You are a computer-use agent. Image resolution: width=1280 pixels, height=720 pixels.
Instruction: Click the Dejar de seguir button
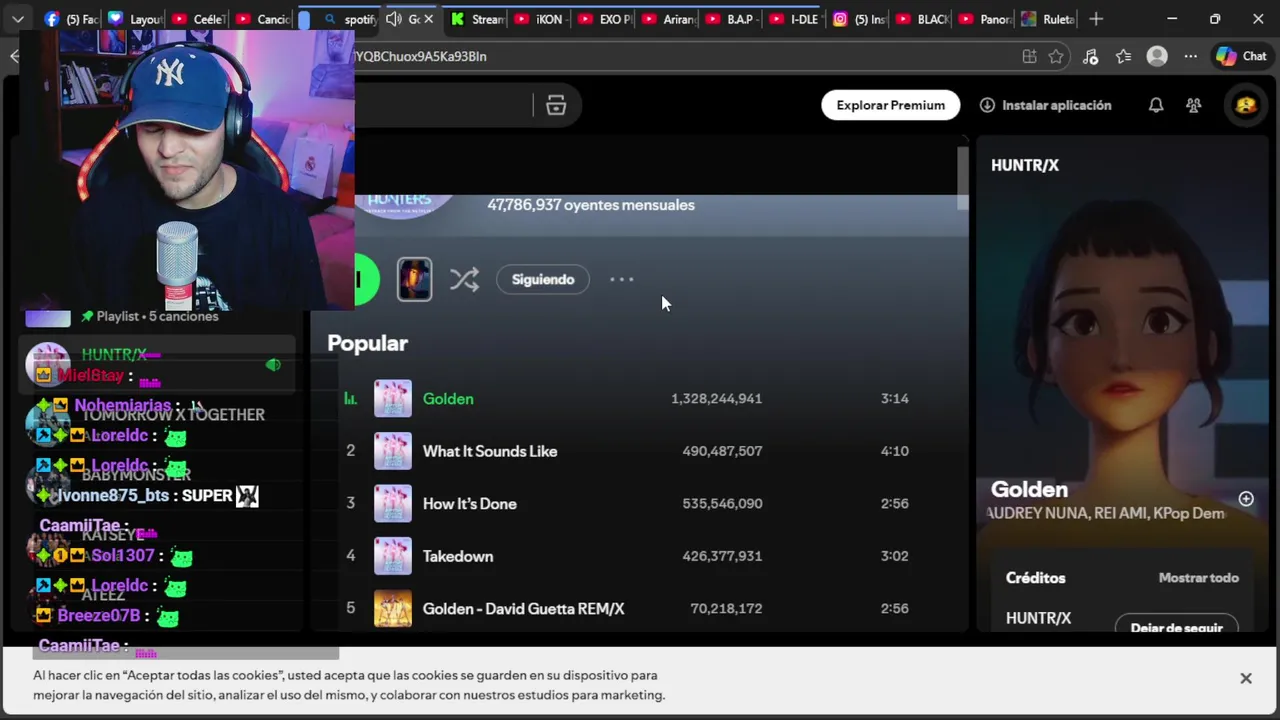click(x=1177, y=625)
